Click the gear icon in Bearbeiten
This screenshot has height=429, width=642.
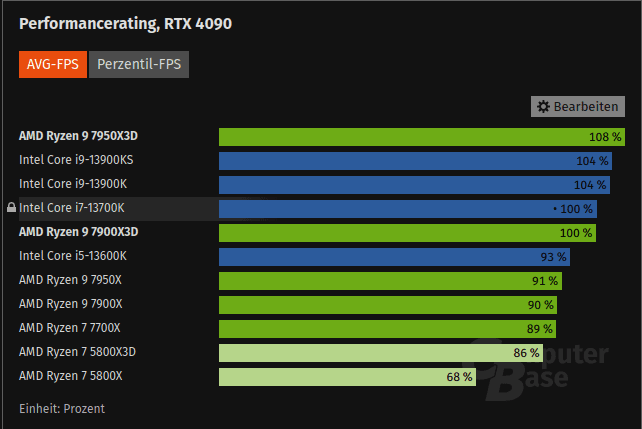click(x=543, y=106)
